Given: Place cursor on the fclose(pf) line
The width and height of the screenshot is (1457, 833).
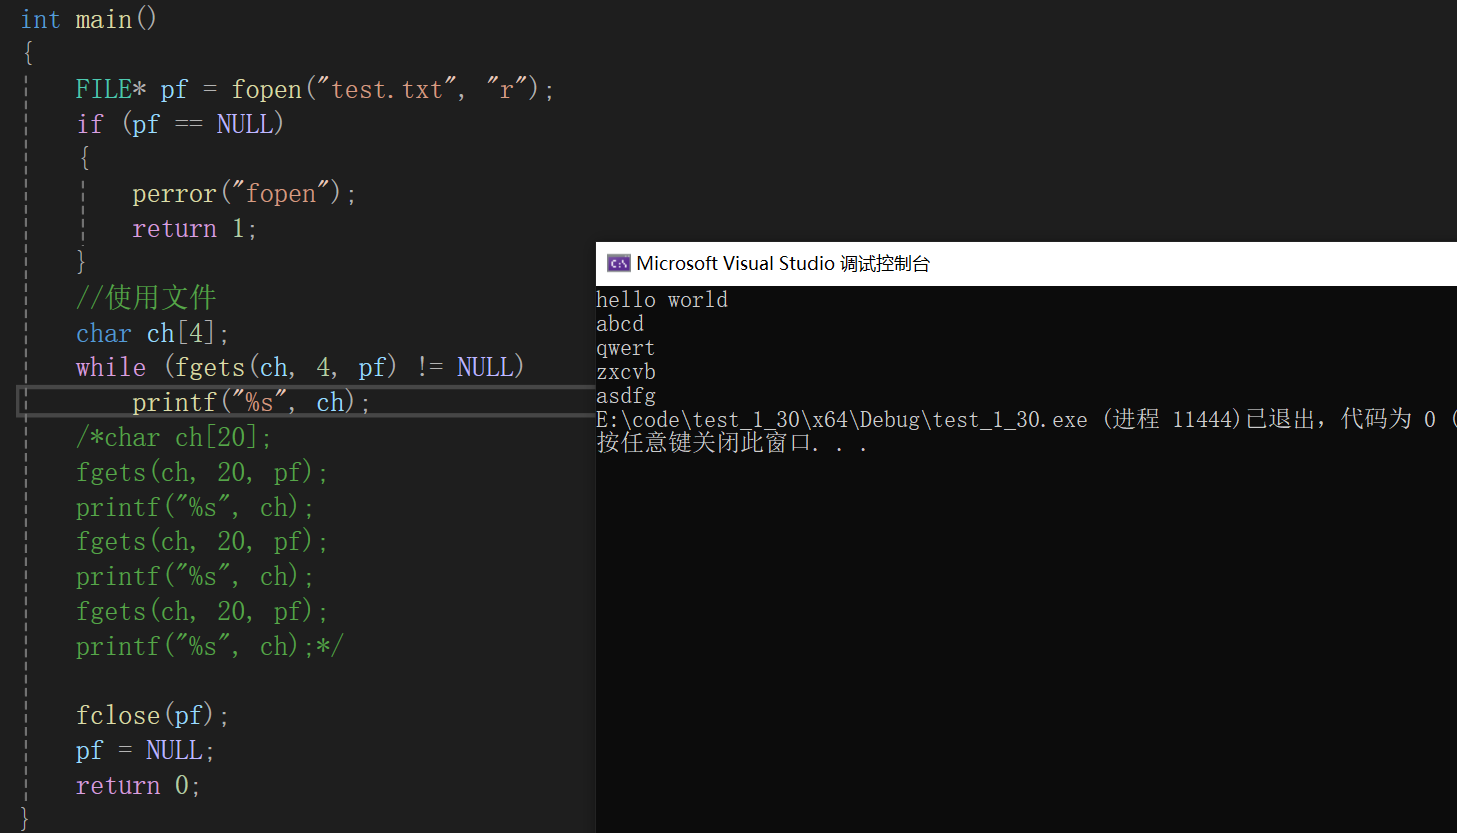Looking at the screenshot, I should [152, 716].
